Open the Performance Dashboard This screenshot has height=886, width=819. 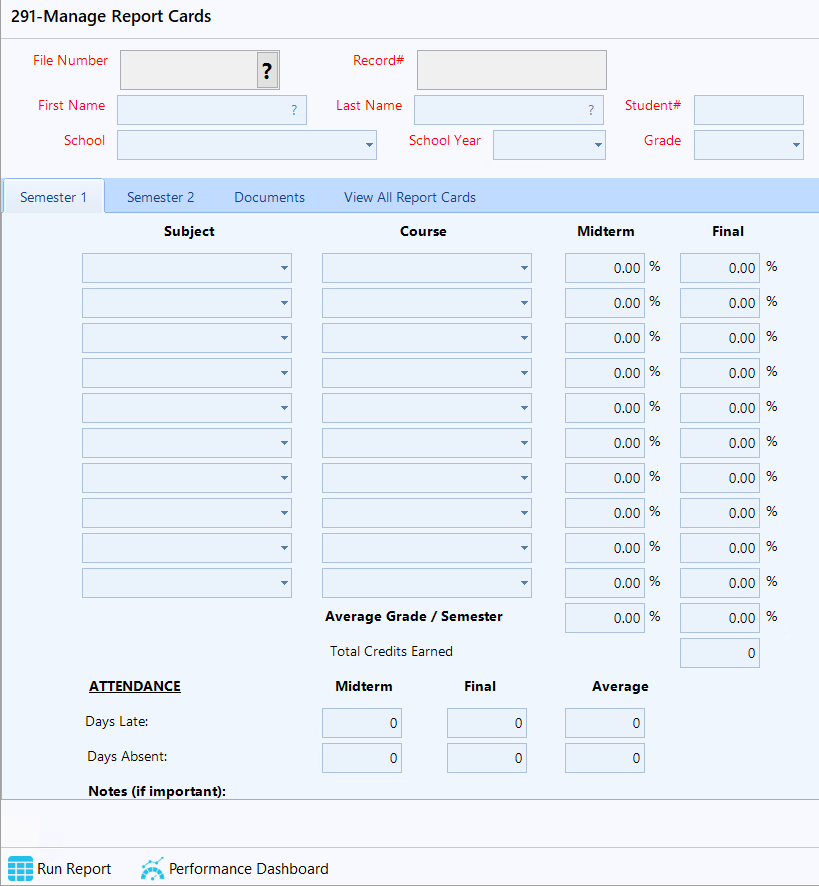coord(235,868)
